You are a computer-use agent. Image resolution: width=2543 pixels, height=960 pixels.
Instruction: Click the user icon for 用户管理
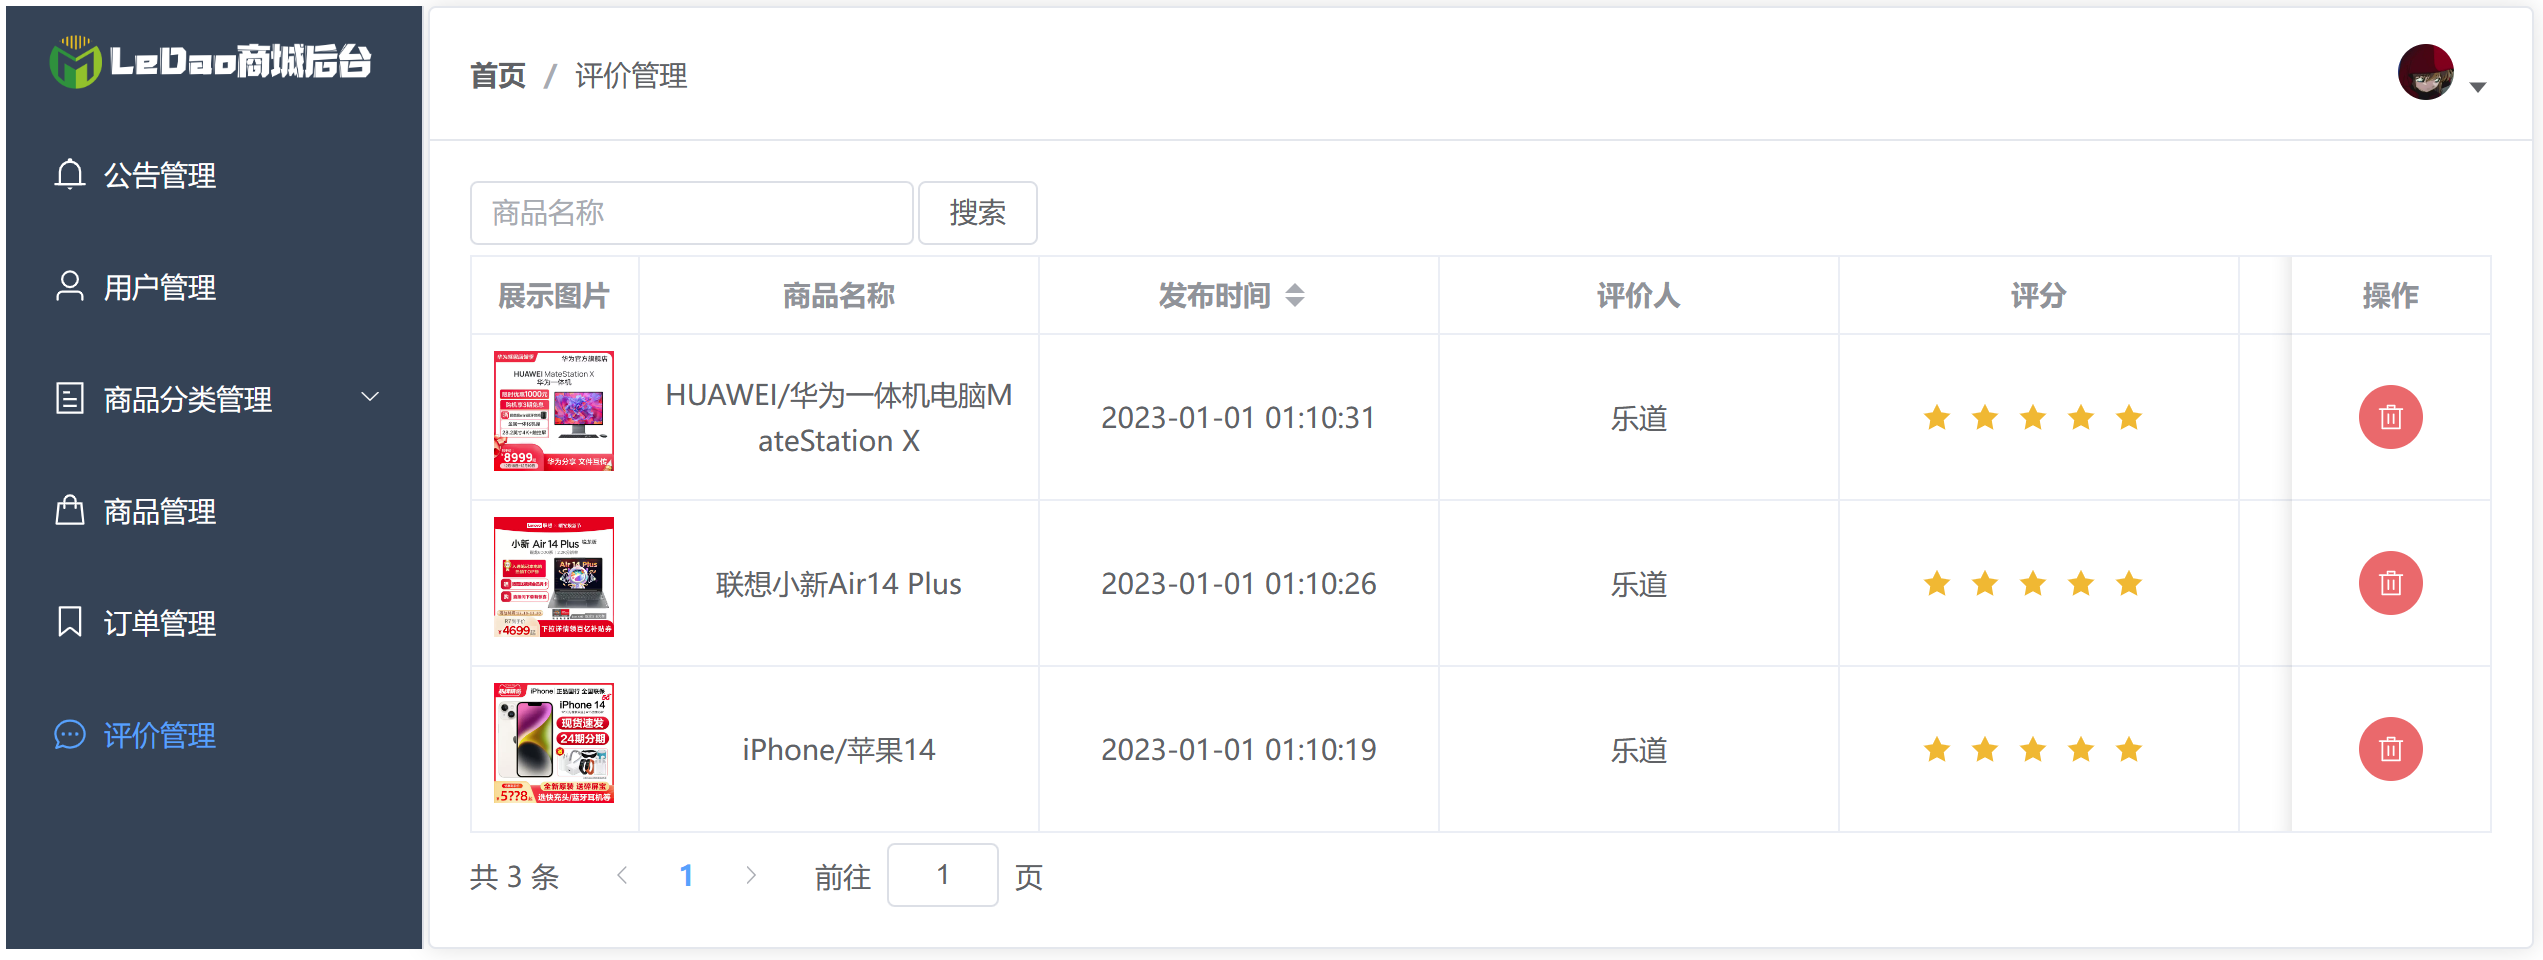[x=69, y=286]
